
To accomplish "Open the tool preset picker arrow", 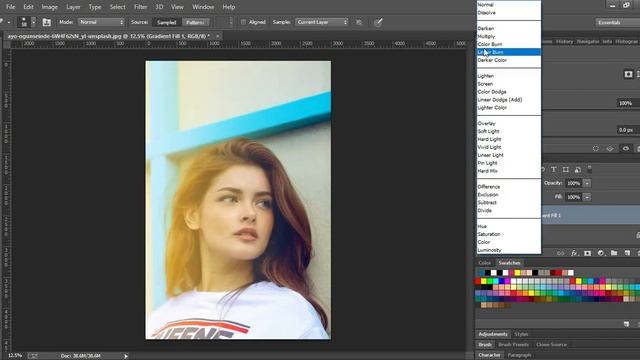I will click(8, 22).
